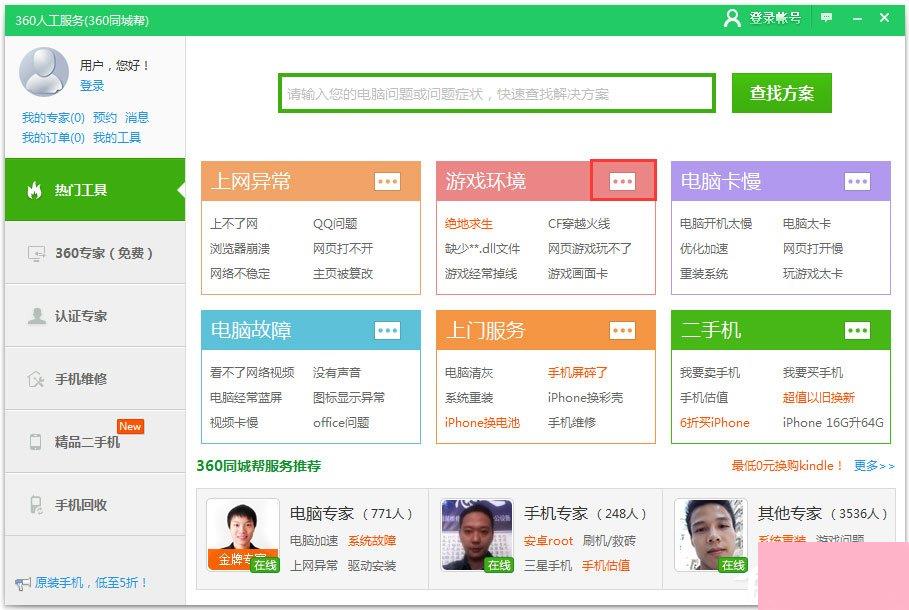The width and height of the screenshot is (909, 610).
Task: Click the 电脑专家 expert photo
Action: (x=243, y=535)
